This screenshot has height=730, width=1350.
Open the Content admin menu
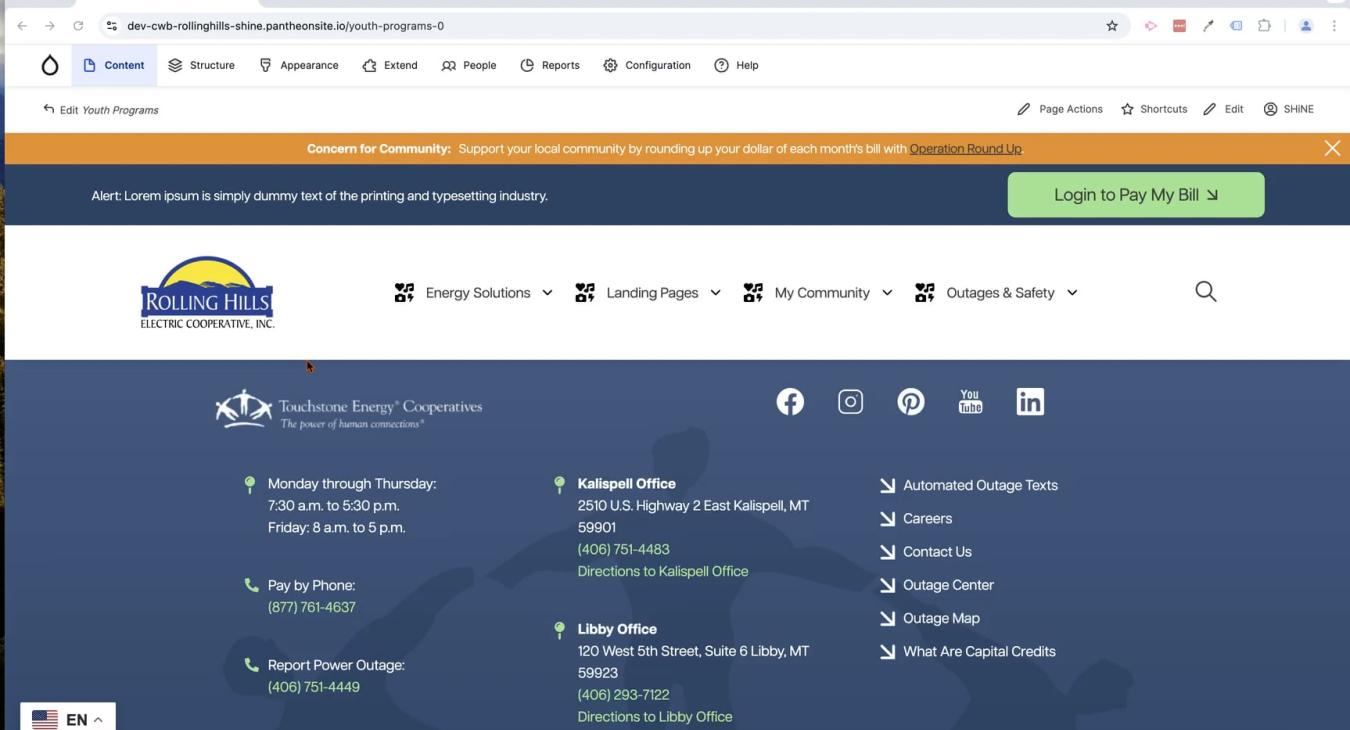pos(114,65)
